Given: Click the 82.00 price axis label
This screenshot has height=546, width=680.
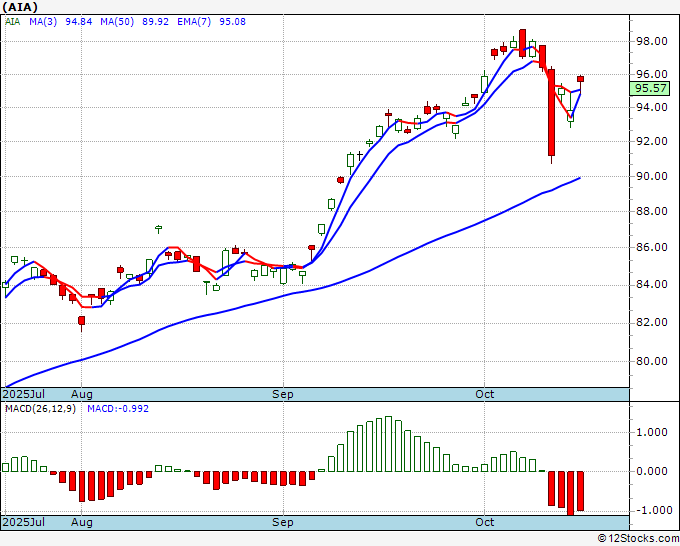Looking at the screenshot, I should 651,322.
